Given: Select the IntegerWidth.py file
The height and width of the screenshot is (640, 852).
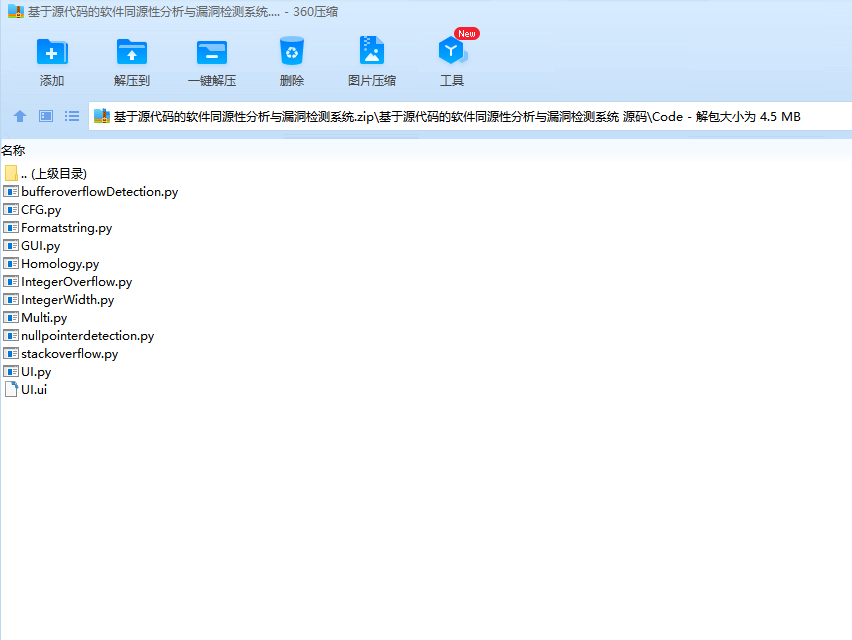Looking at the screenshot, I should (59, 299).
